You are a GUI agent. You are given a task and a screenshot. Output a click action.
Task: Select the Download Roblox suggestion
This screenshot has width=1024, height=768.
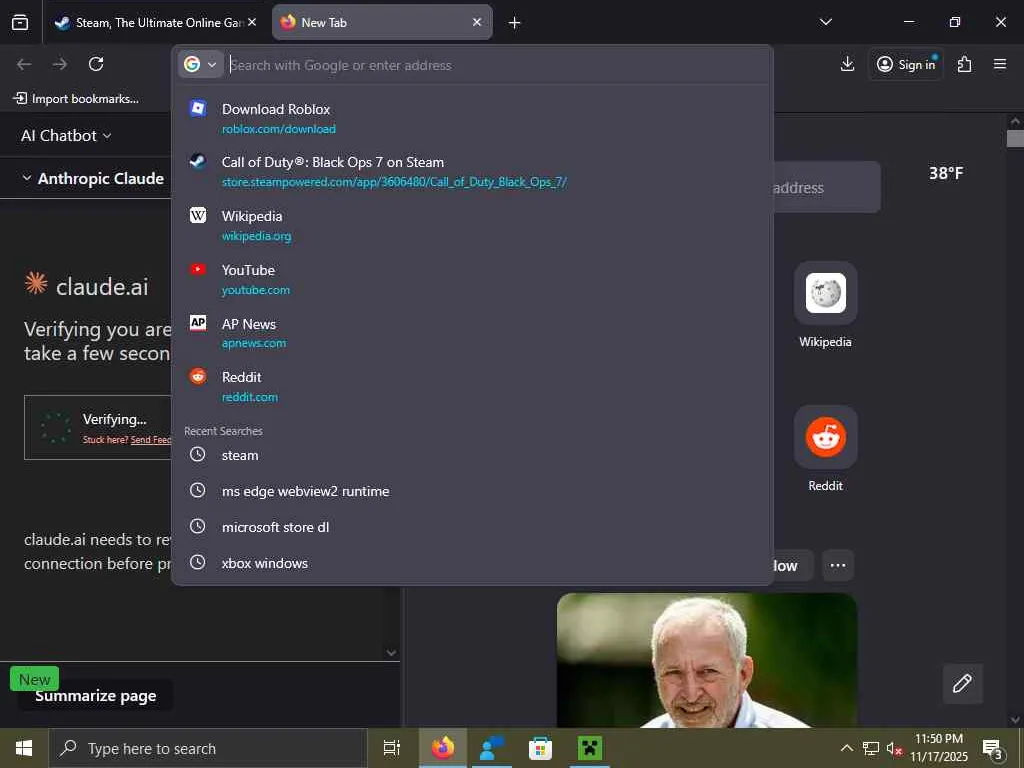pyautogui.click(x=473, y=118)
